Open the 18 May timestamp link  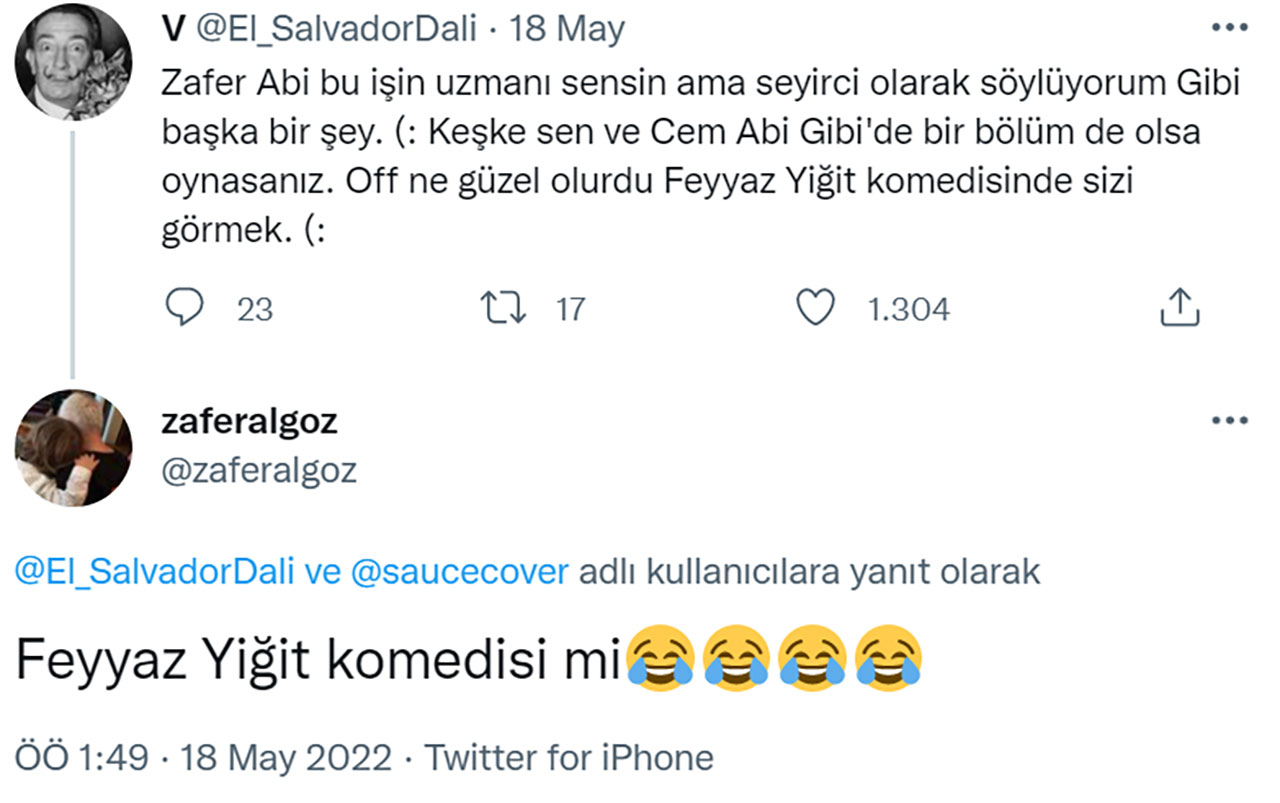click(567, 30)
